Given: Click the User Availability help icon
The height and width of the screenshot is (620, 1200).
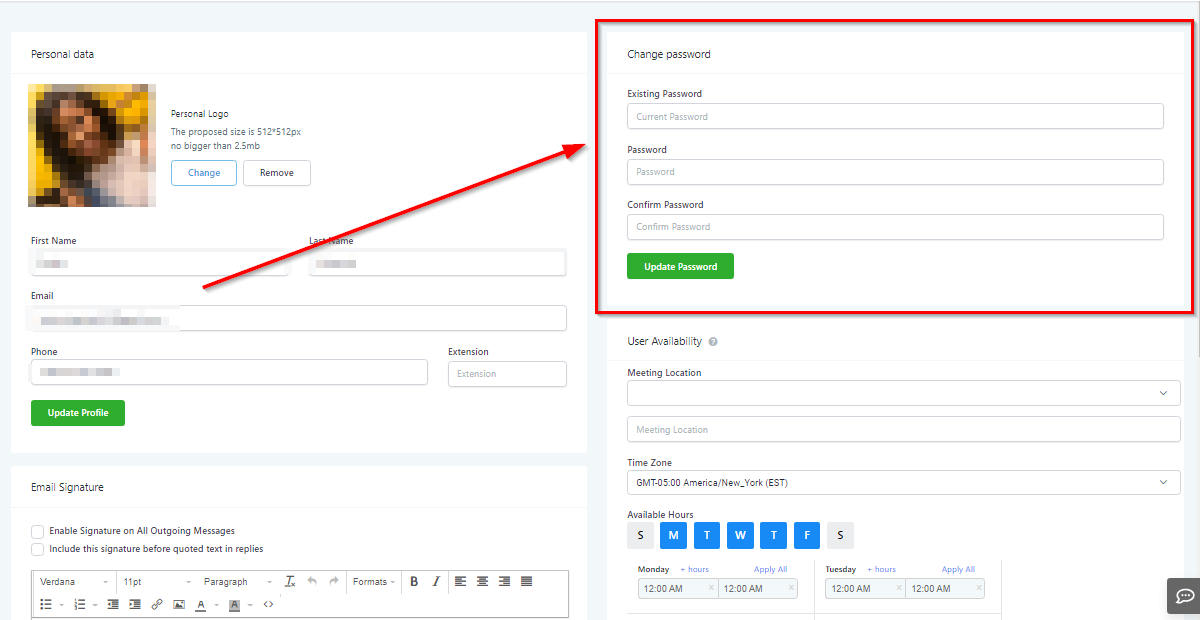Looking at the screenshot, I should pos(713,342).
